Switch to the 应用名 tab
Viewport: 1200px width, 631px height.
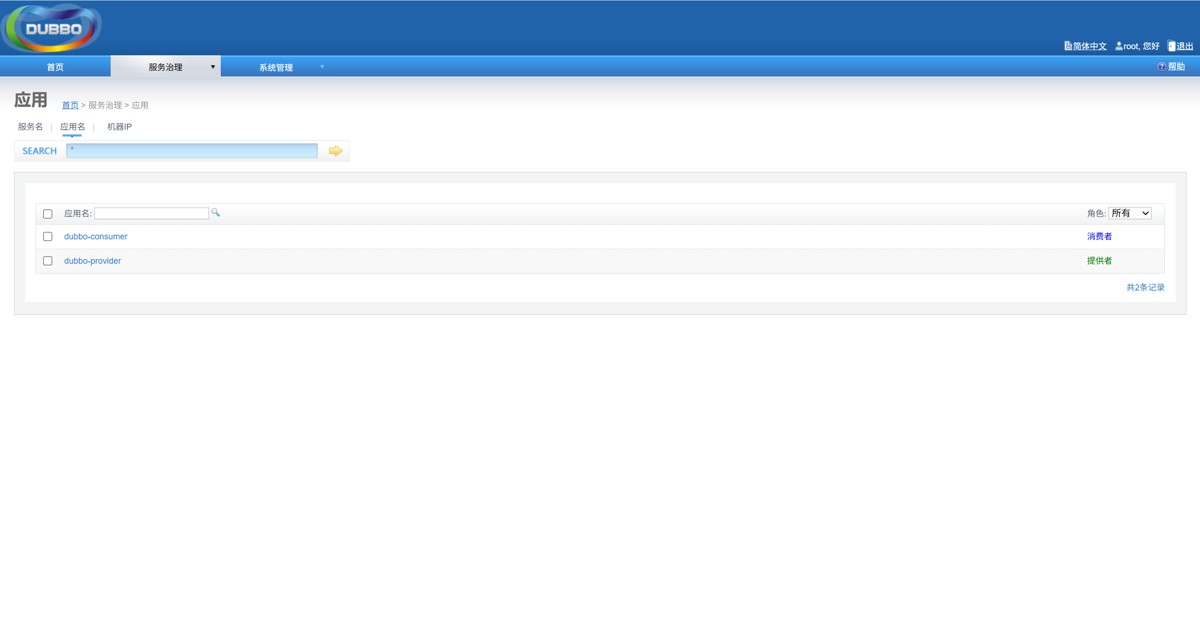pos(73,127)
